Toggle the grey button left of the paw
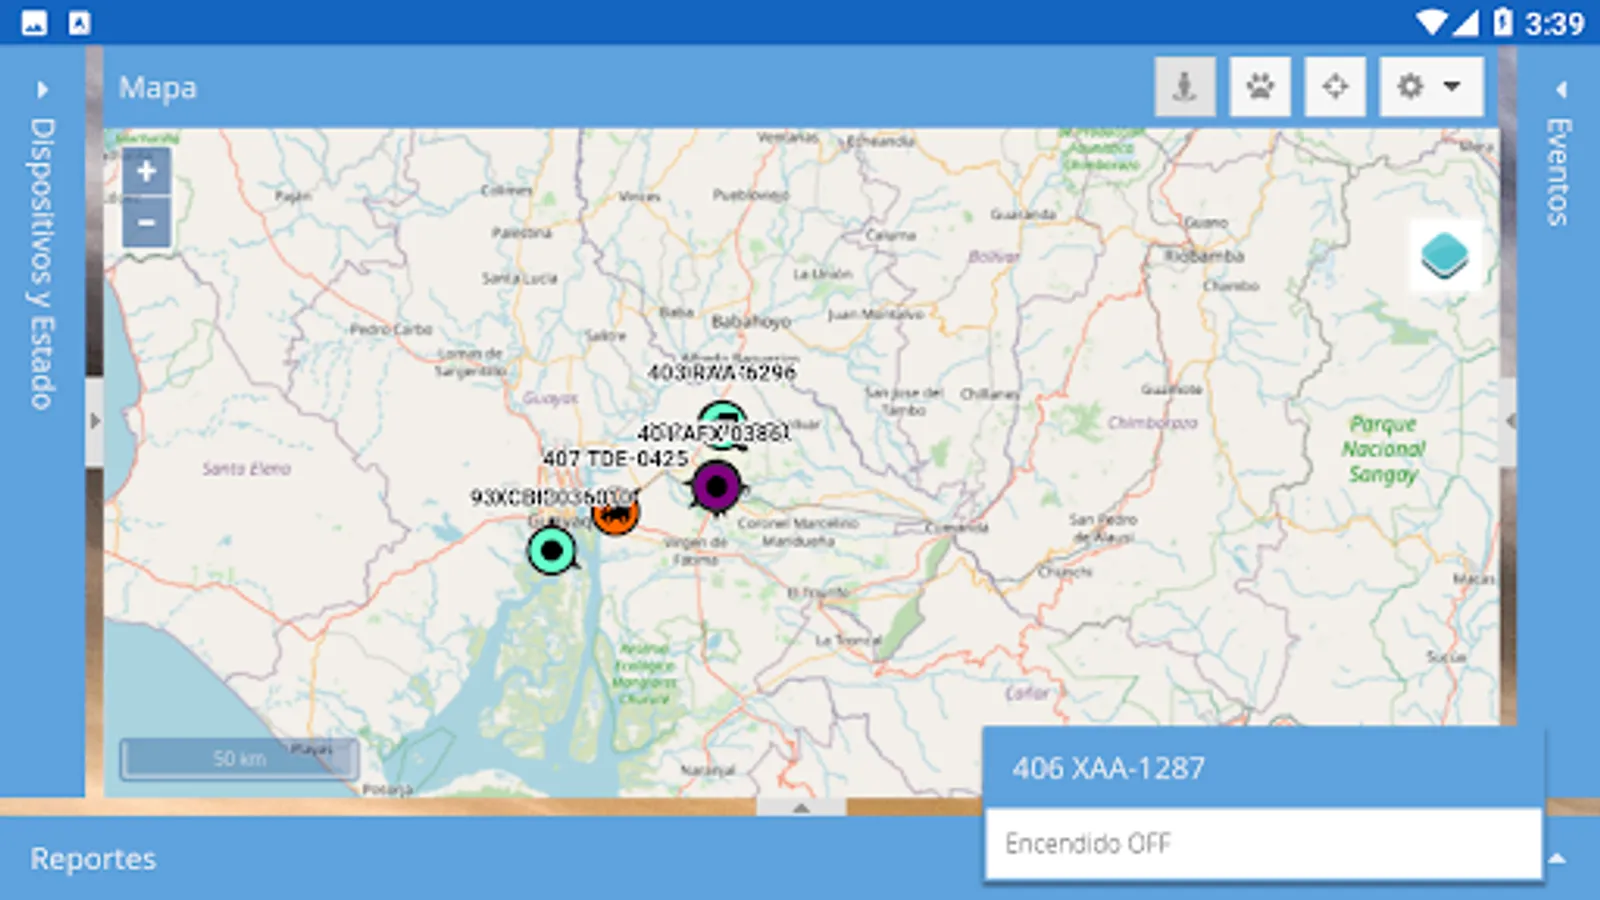Image resolution: width=1600 pixels, height=900 pixels. [x=1185, y=87]
